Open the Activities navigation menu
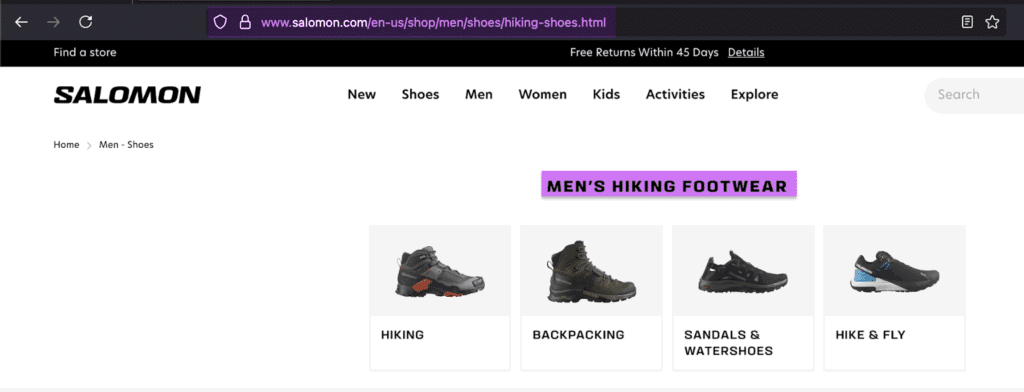Screen dimensions: 1024x392 (x=675, y=94)
